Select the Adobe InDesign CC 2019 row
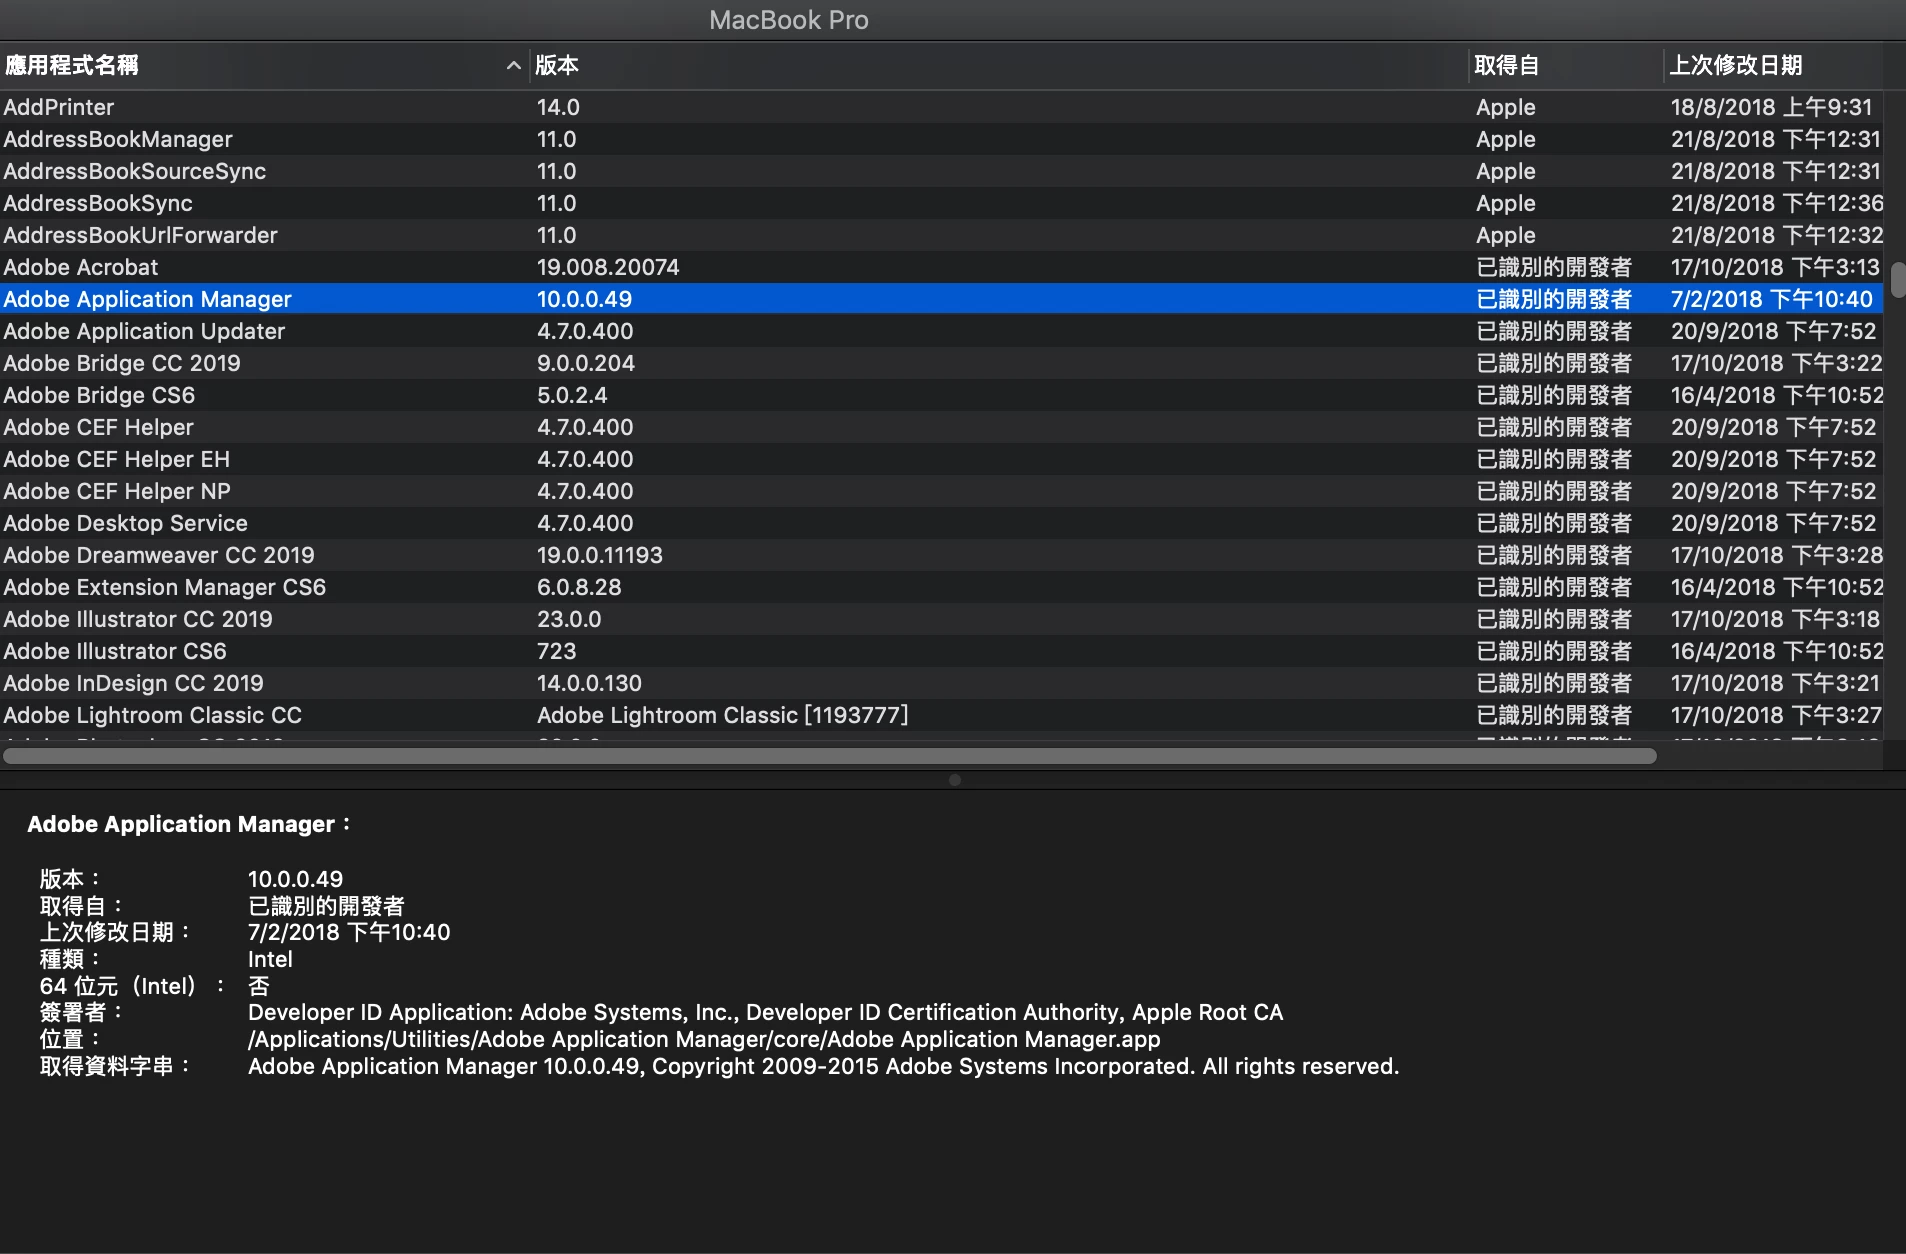 click(x=941, y=683)
